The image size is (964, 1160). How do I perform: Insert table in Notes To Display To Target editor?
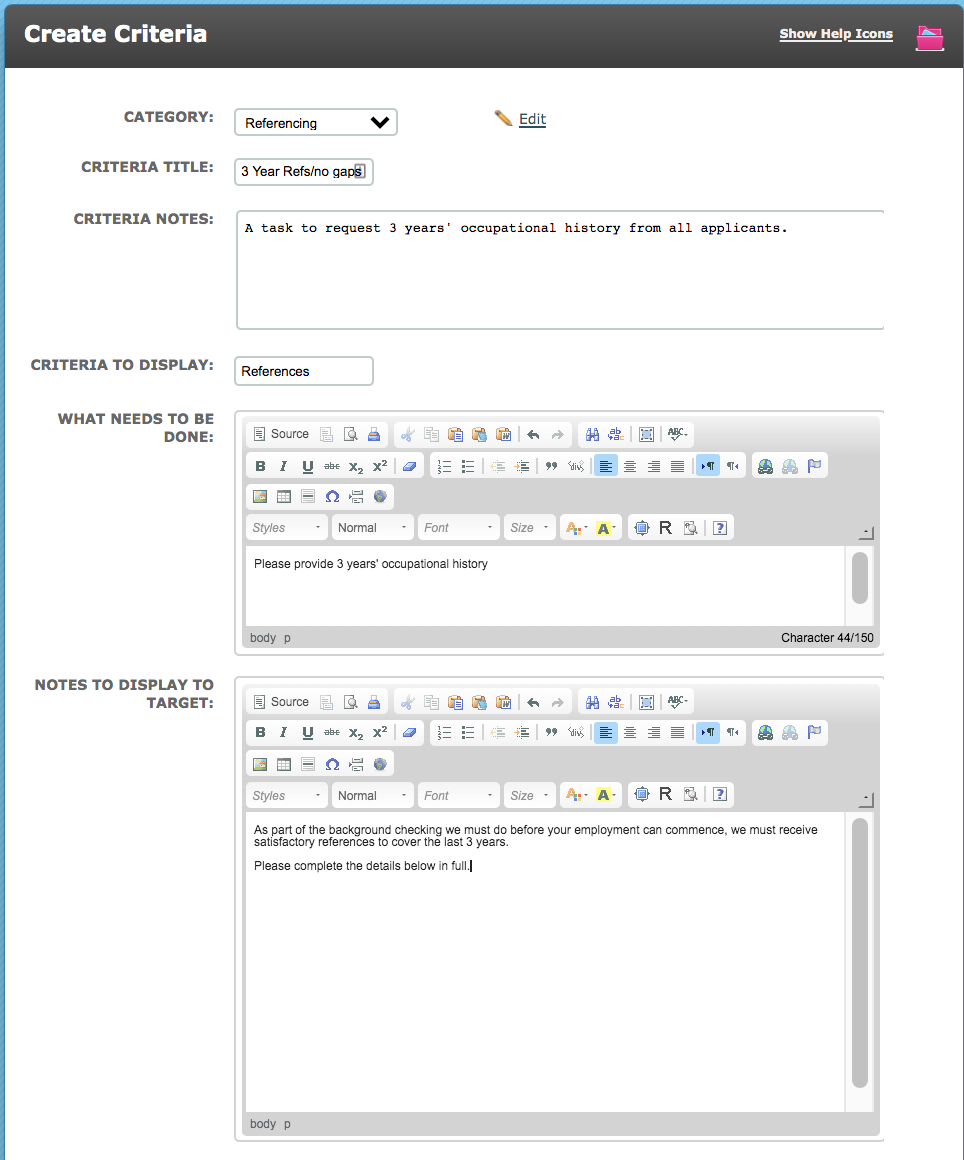click(x=283, y=764)
